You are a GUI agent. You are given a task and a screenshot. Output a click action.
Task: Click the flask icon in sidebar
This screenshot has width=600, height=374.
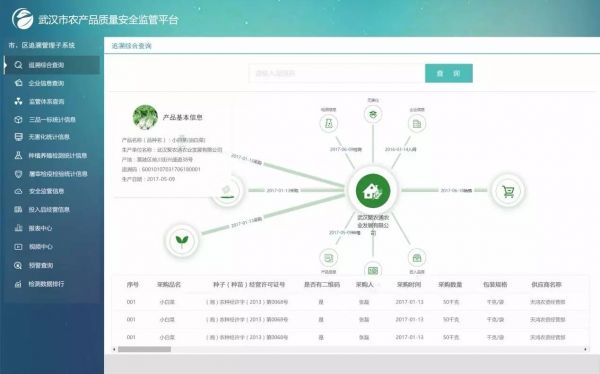[x=18, y=155]
